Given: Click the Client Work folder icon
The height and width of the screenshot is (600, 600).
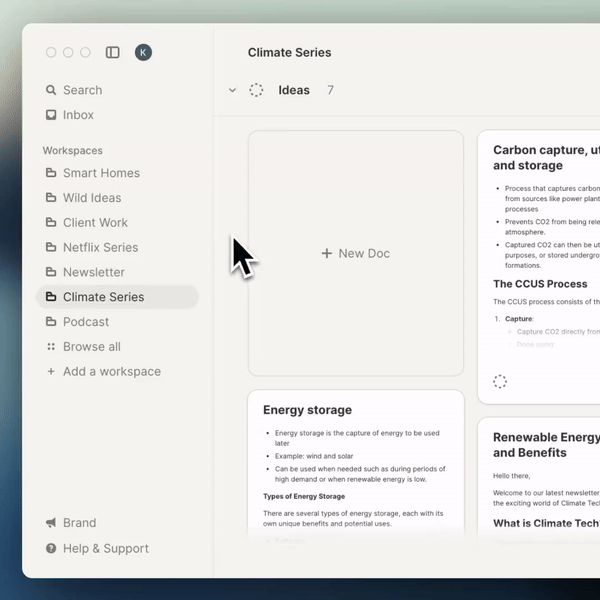Looking at the screenshot, I should click(x=51, y=222).
